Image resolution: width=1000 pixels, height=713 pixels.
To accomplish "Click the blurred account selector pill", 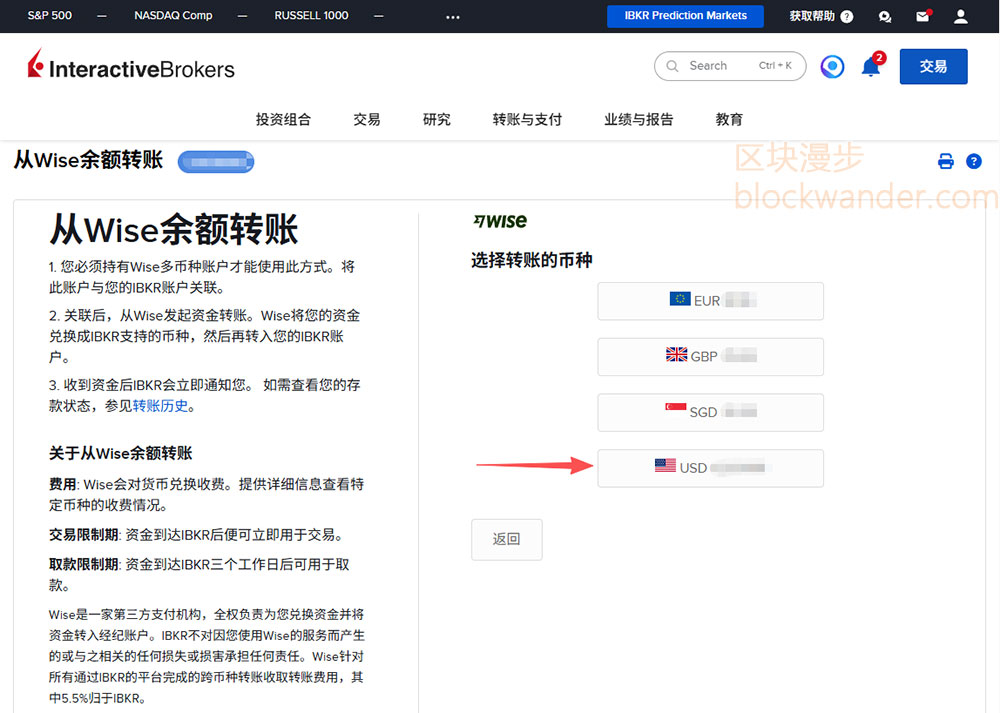I will pyautogui.click(x=216, y=162).
